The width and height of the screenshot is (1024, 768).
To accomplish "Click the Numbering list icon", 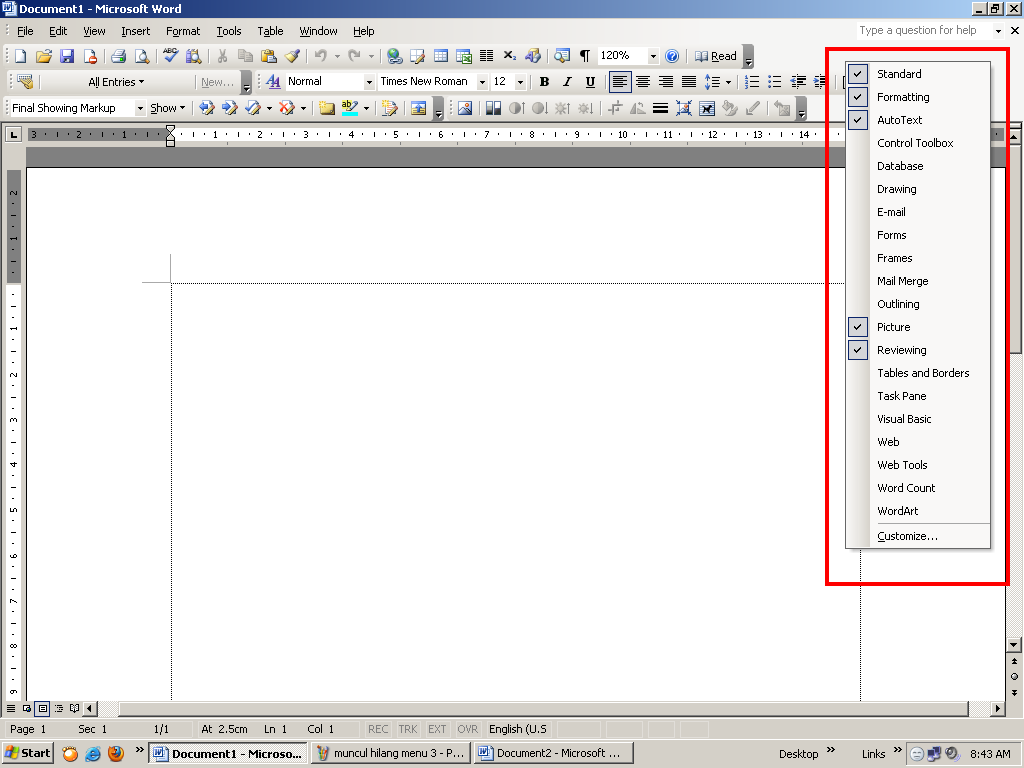I will coord(752,82).
